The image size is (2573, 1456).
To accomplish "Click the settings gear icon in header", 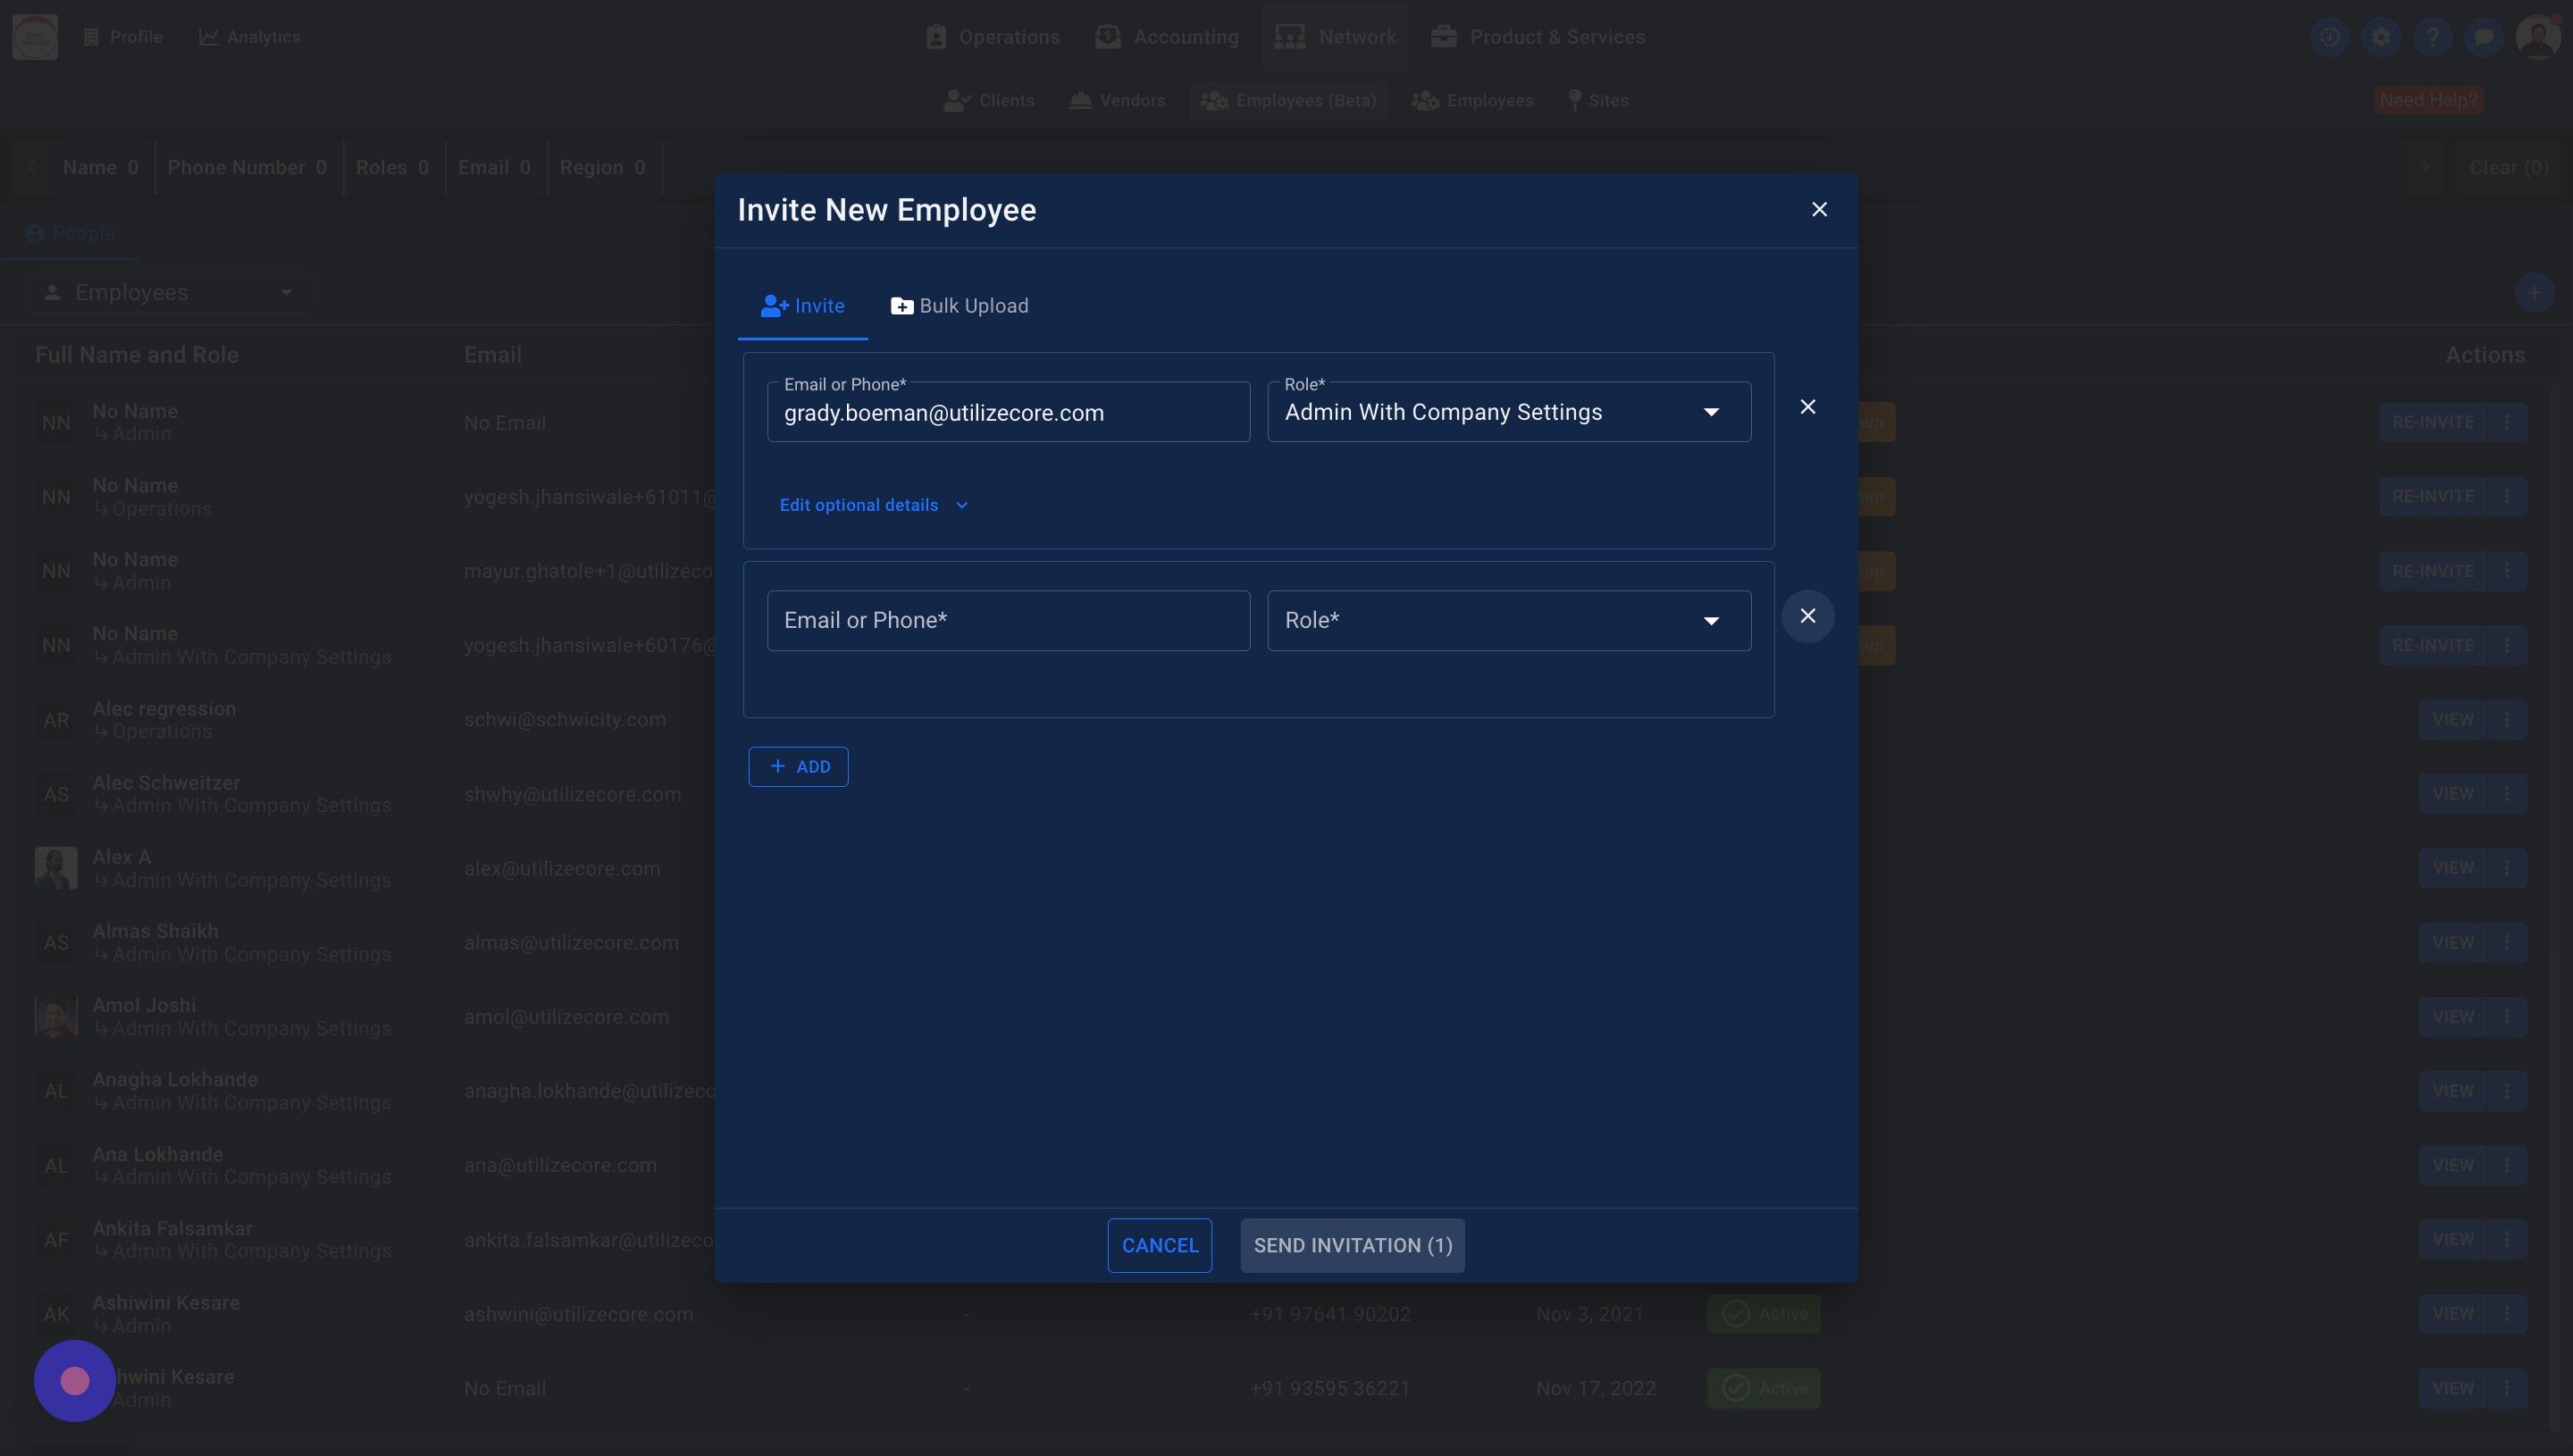I will click(x=2381, y=37).
